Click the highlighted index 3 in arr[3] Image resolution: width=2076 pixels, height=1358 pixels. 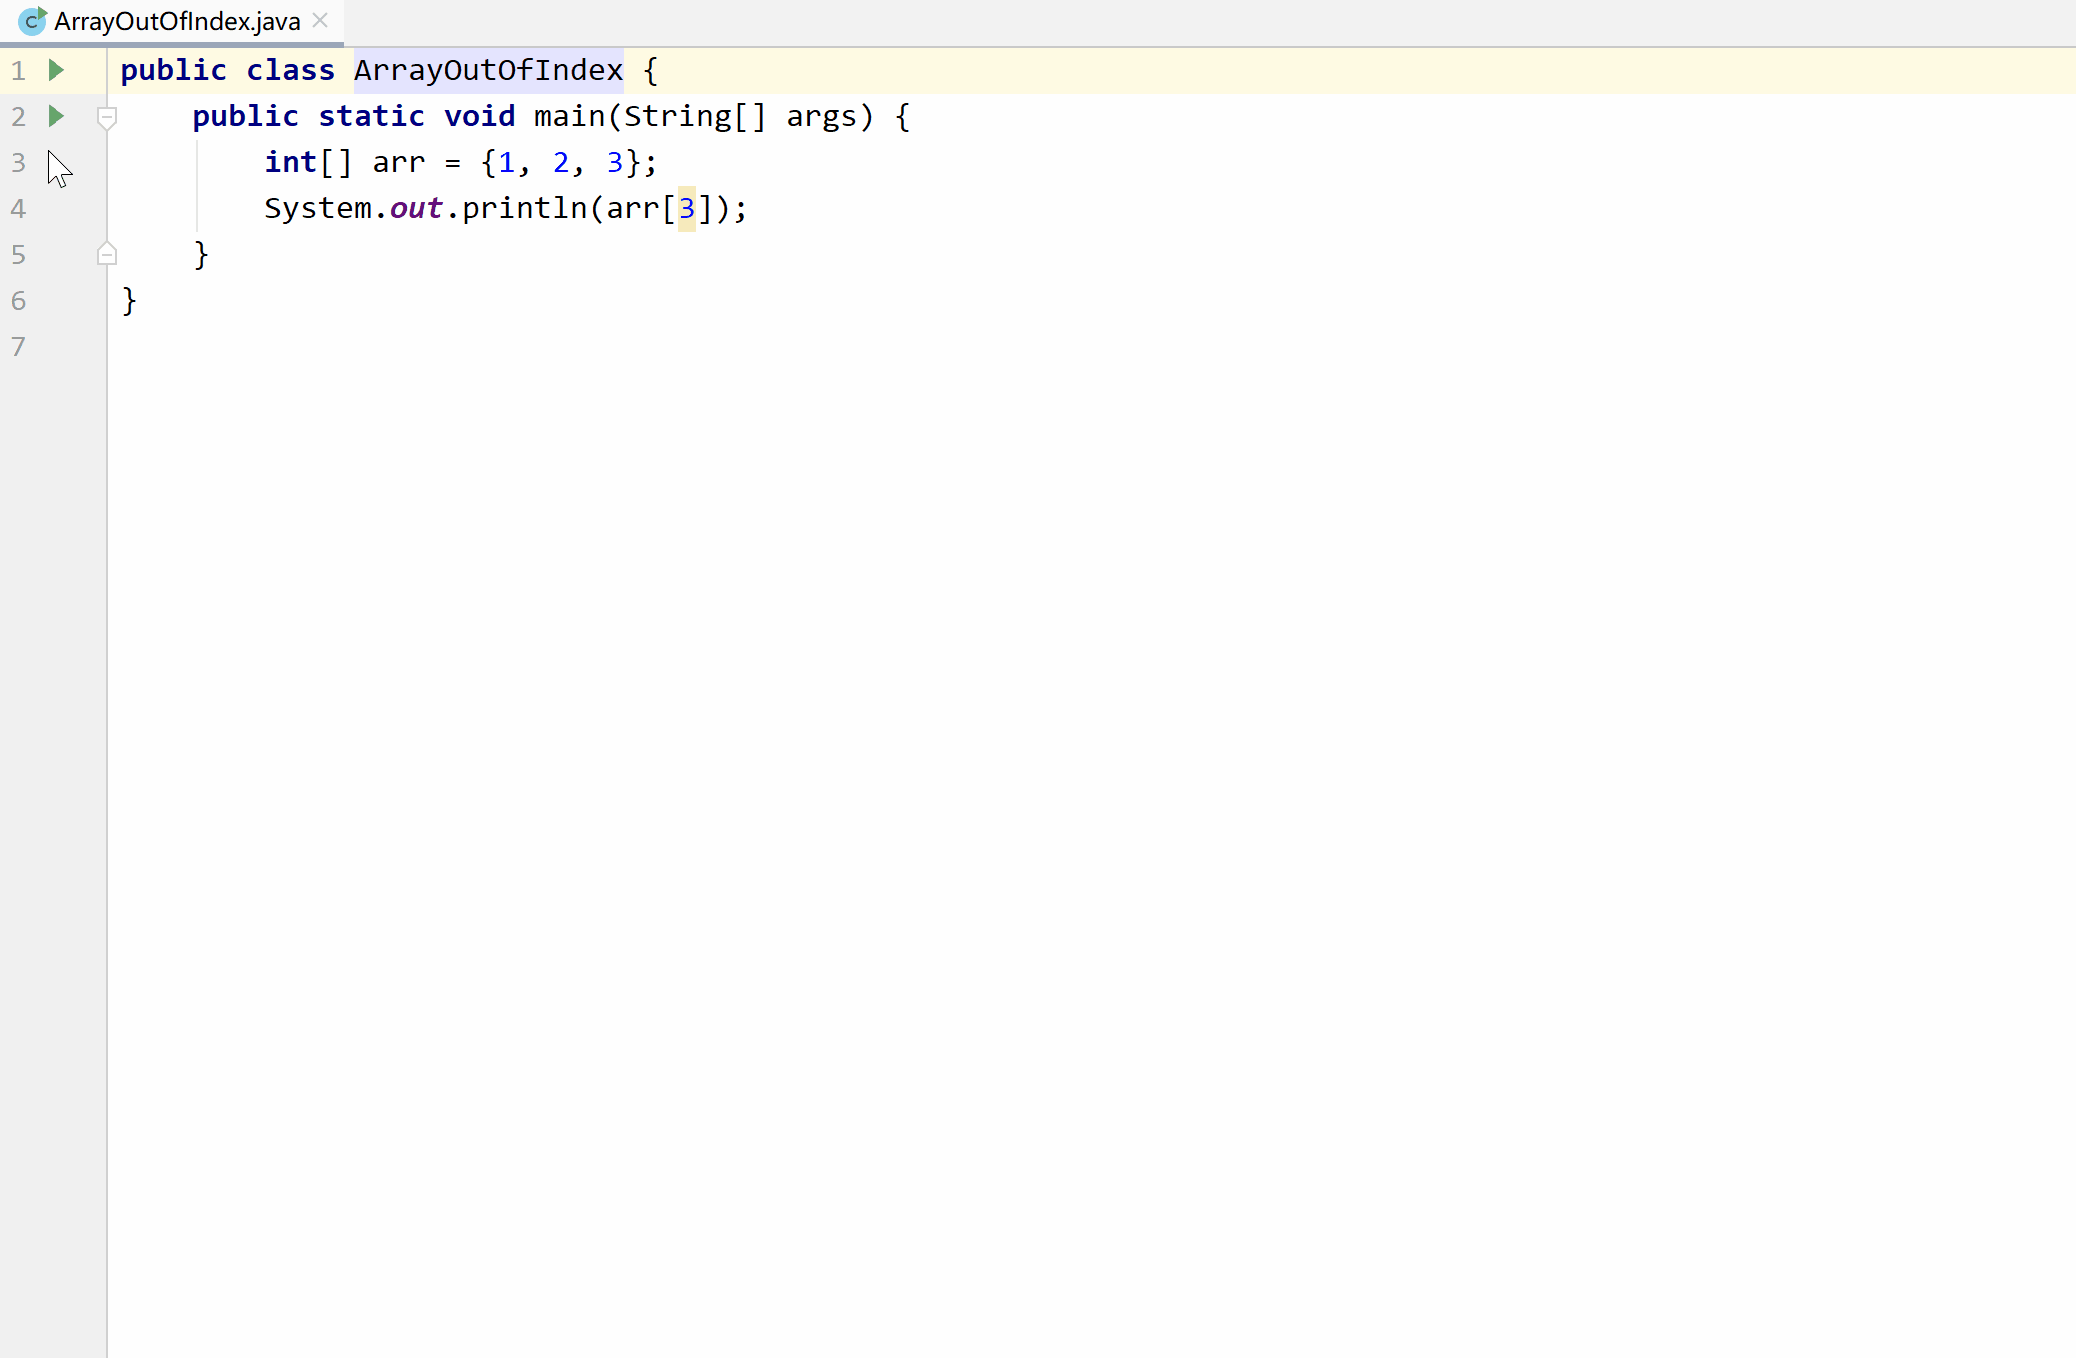pyautogui.click(x=686, y=208)
